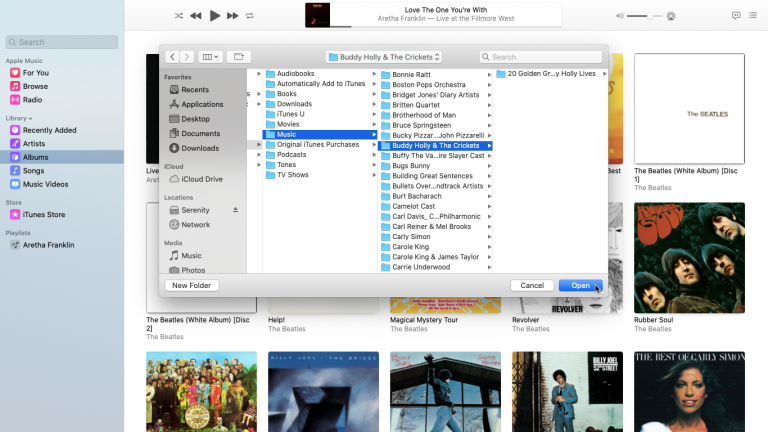Select Automatically Add to iTunes folder
Viewport: 768px width, 432px height.
point(321,84)
